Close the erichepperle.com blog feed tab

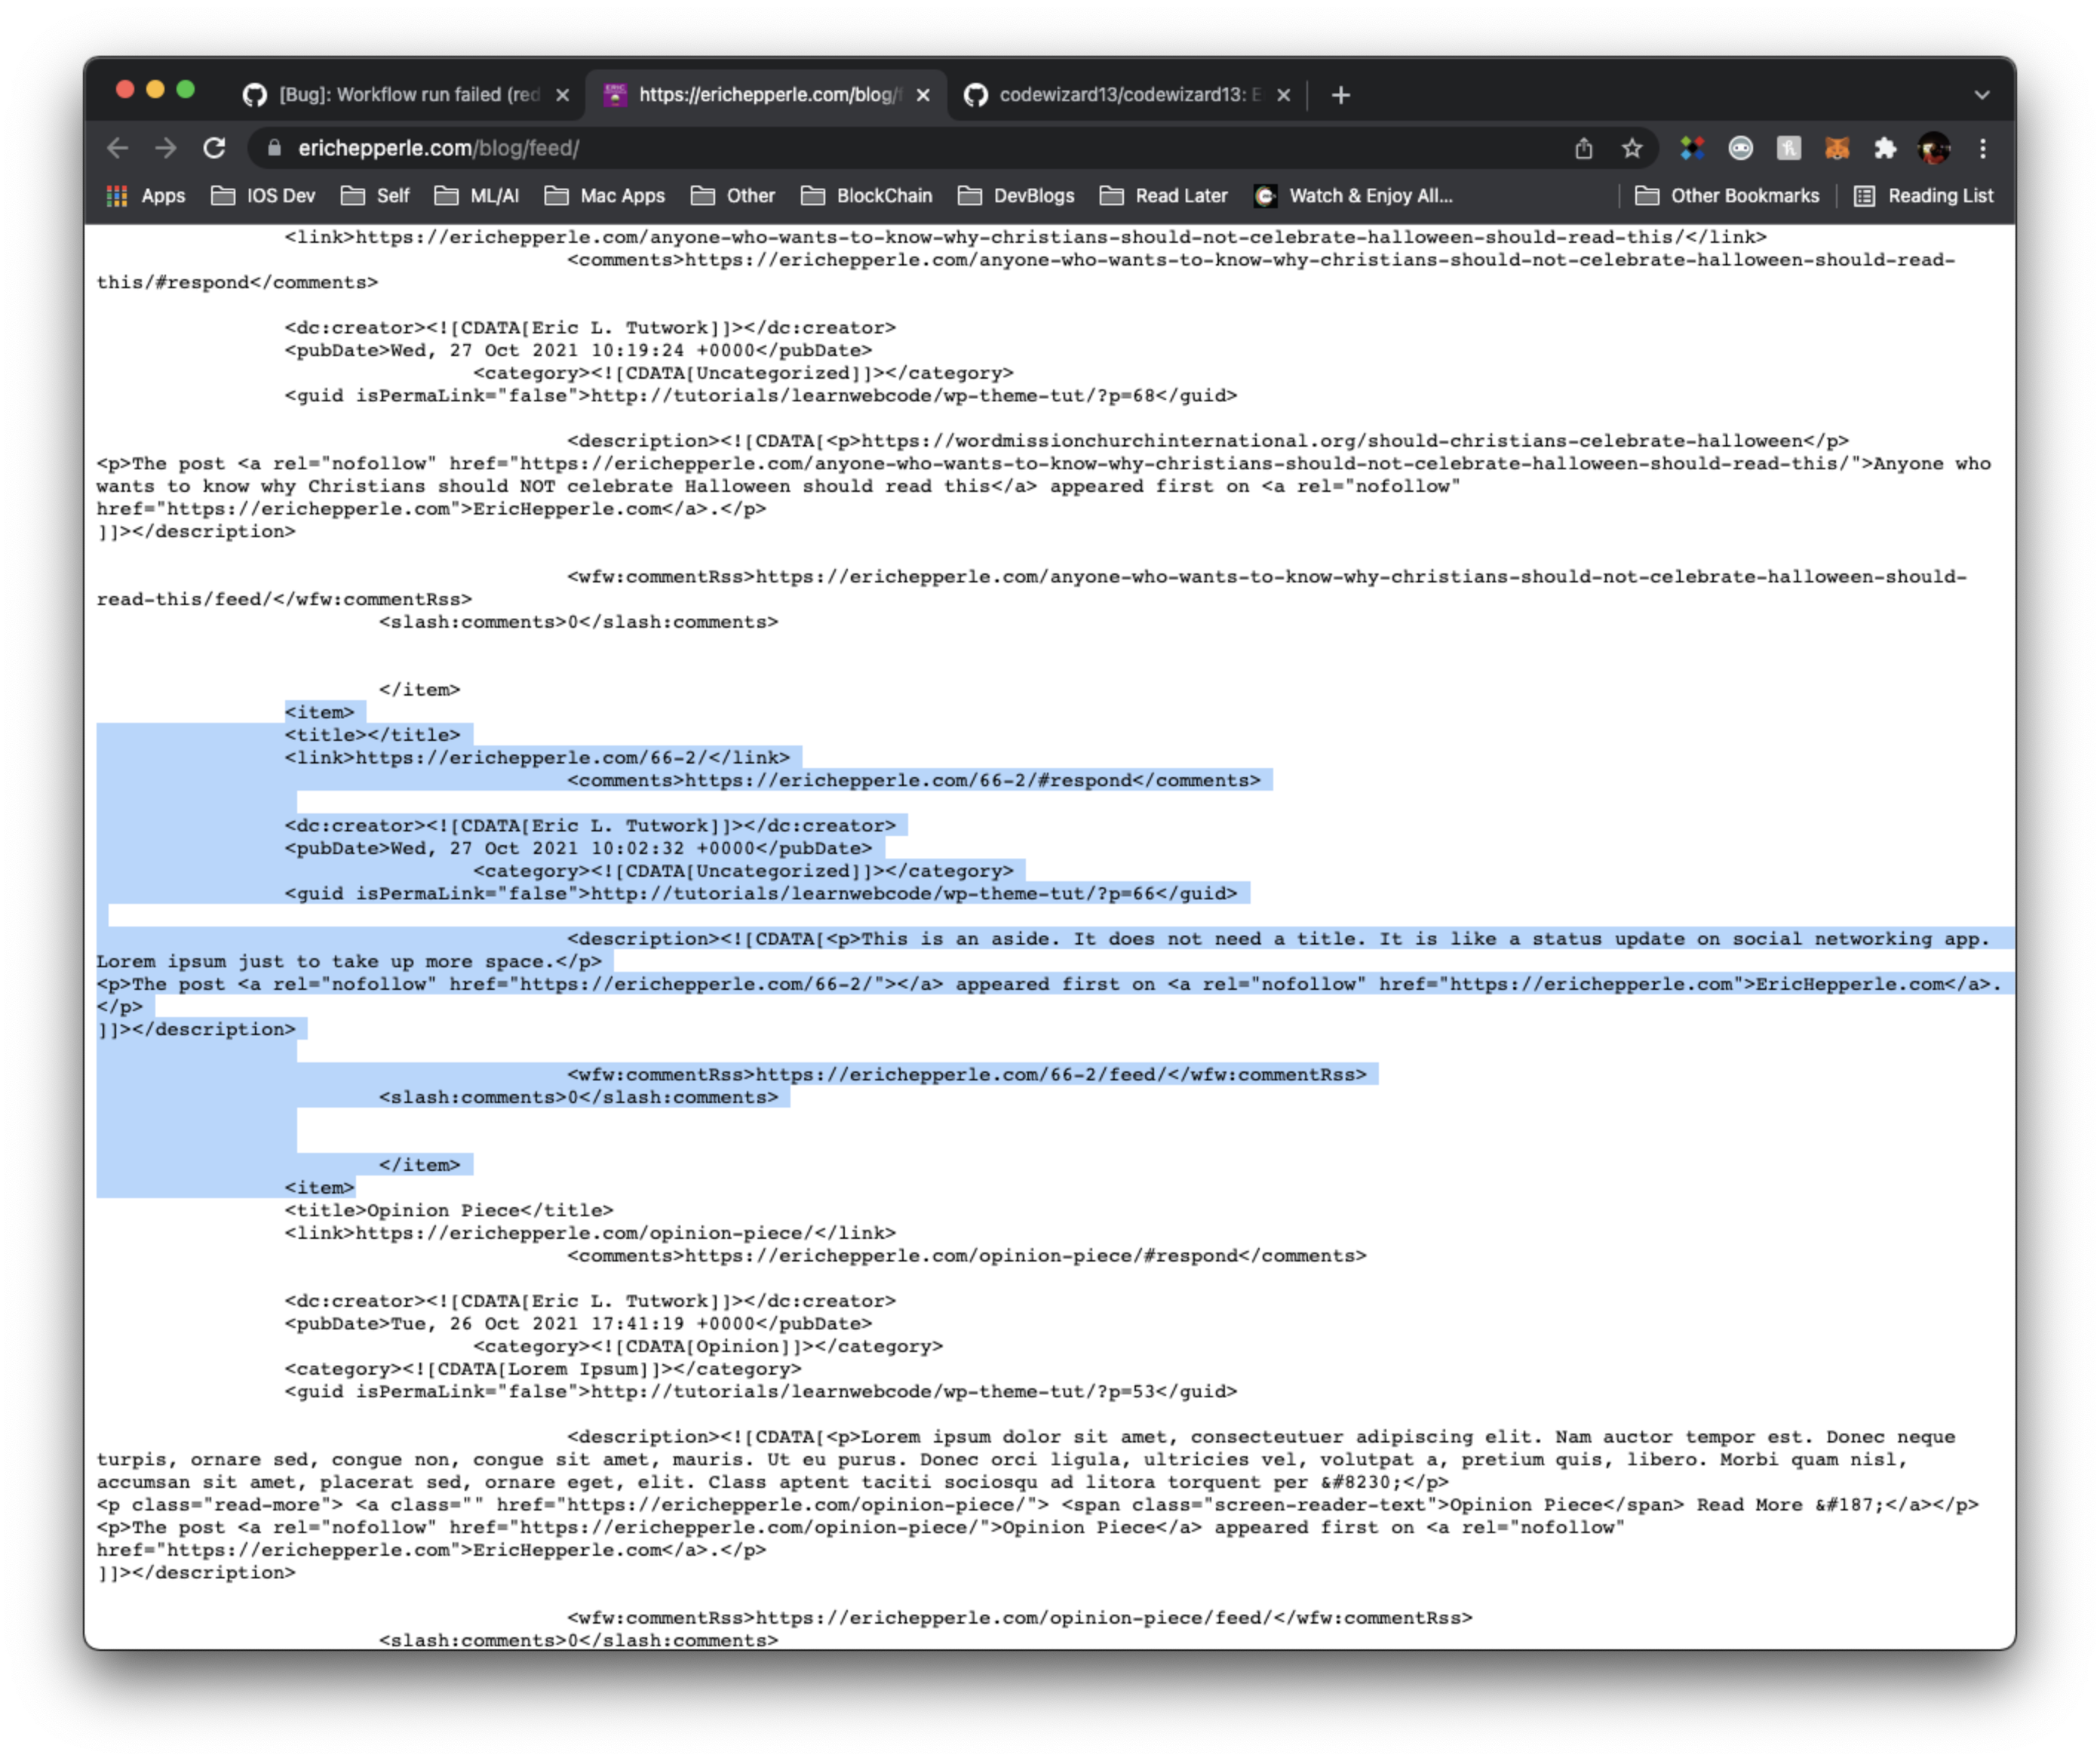923,95
